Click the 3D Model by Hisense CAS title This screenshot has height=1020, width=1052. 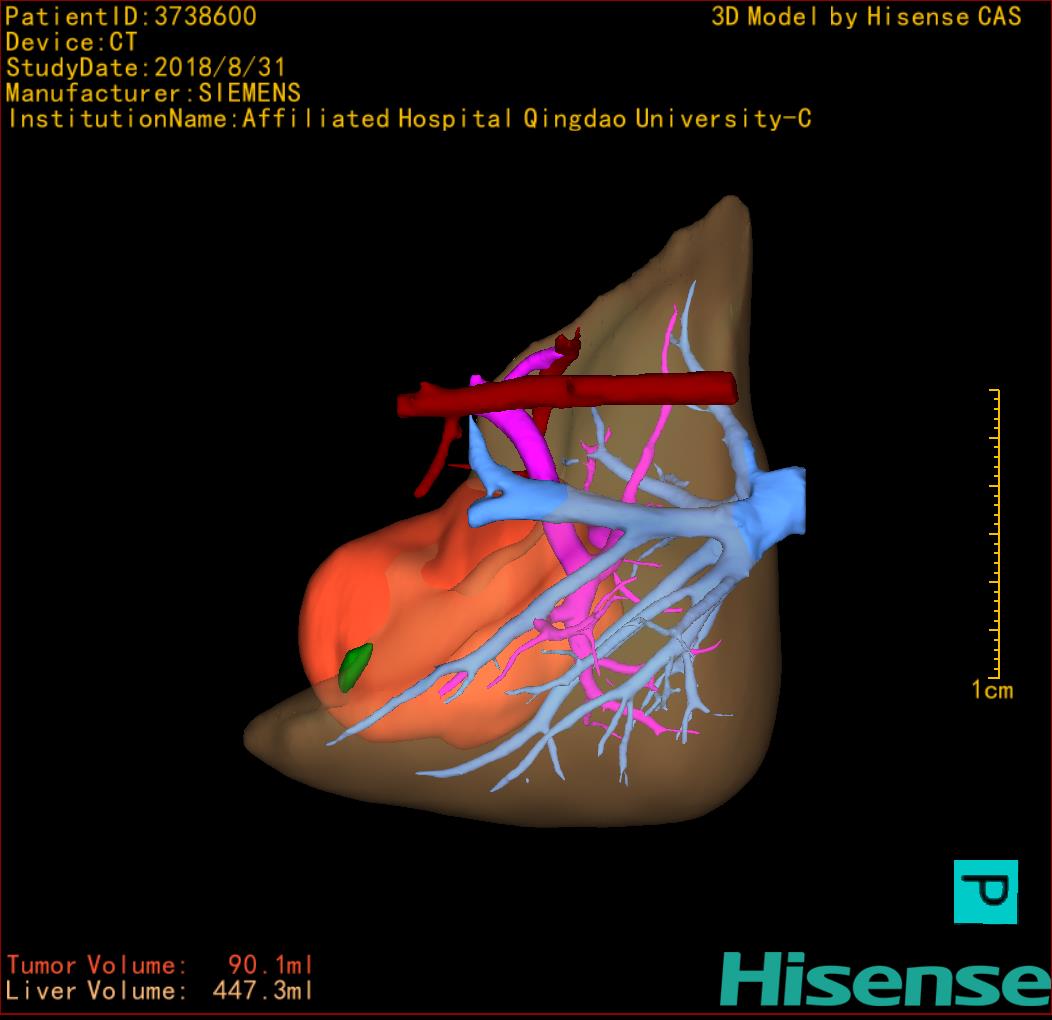click(866, 16)
